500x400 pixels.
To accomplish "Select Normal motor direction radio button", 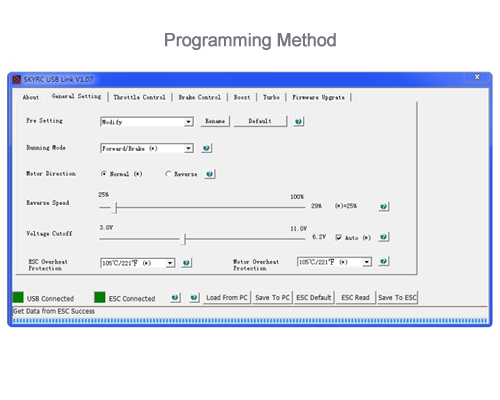I will 104,174.
